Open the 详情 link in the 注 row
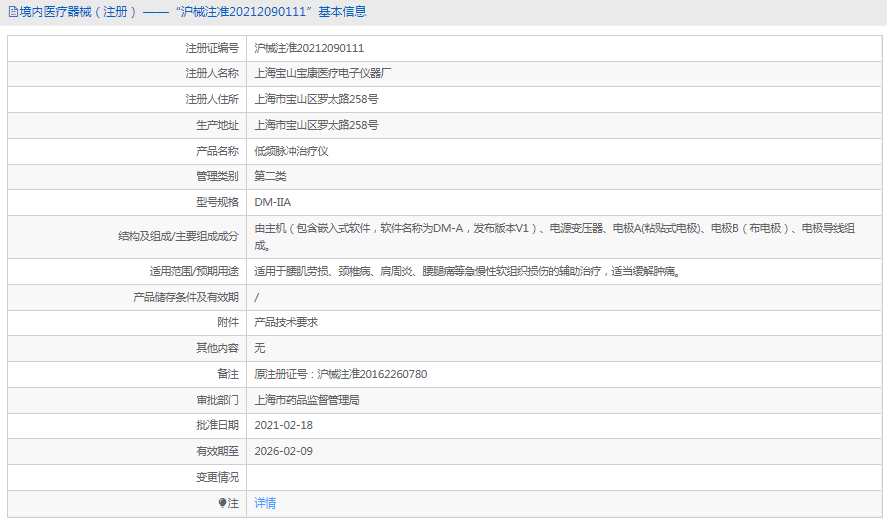This screenshot has height=521, width=887. pyautogui.click(x=265, y=503)
